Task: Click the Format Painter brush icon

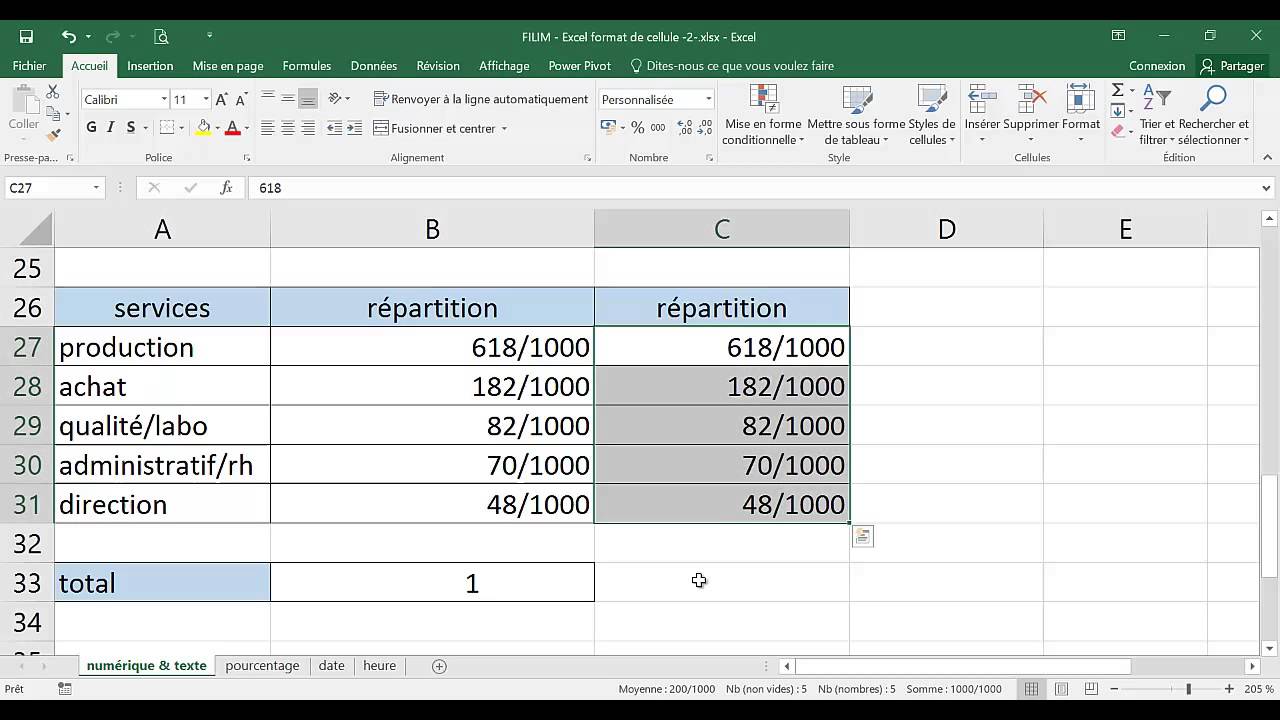Action: click(x=54, y=135)
